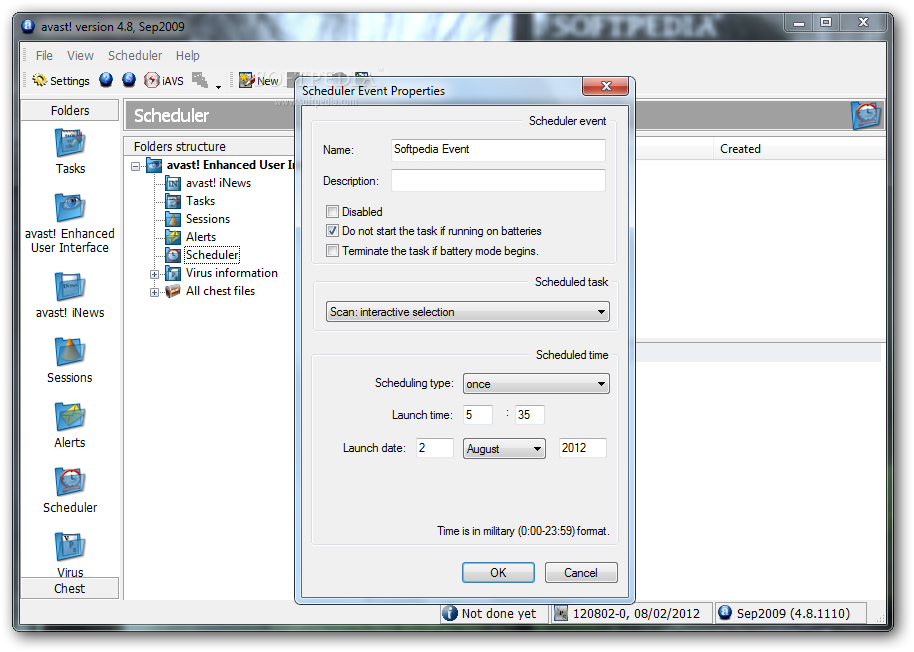Click program version status bar icon

725,613
